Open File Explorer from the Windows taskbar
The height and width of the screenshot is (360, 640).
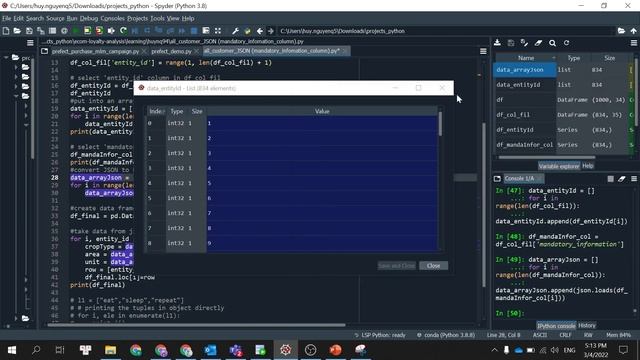(110, 350)
